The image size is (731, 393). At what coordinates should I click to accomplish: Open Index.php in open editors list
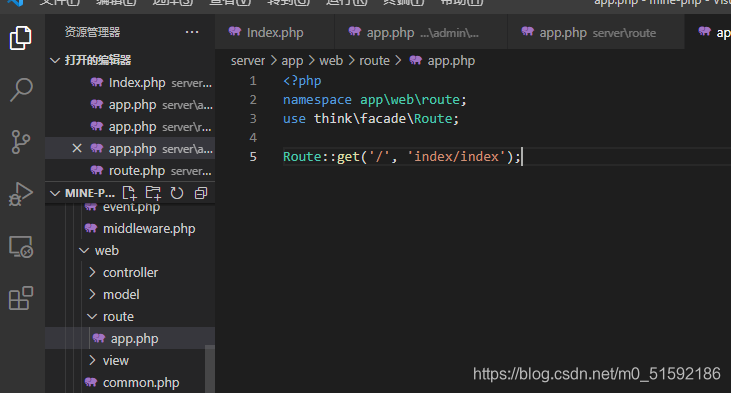(130, 83)
